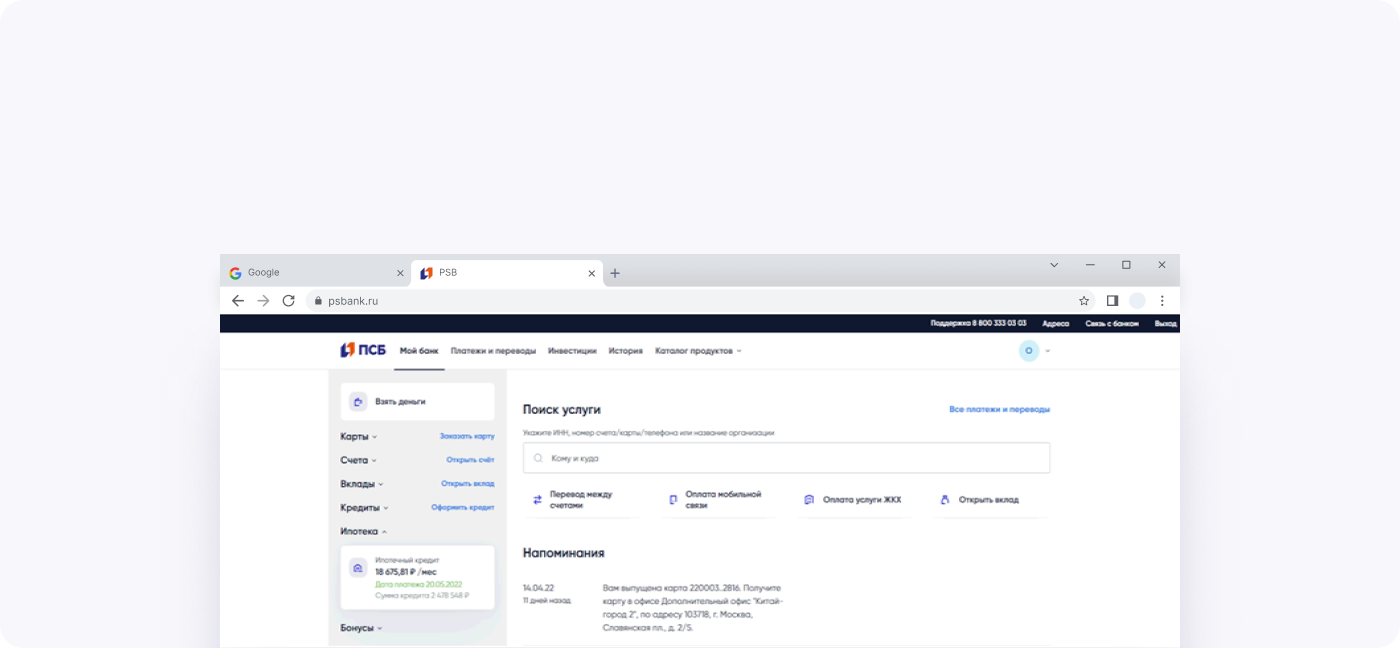The width and height of the screenshot is (1400, 648).
Task: Click the user profile avatar icon
Action: 1028,351
